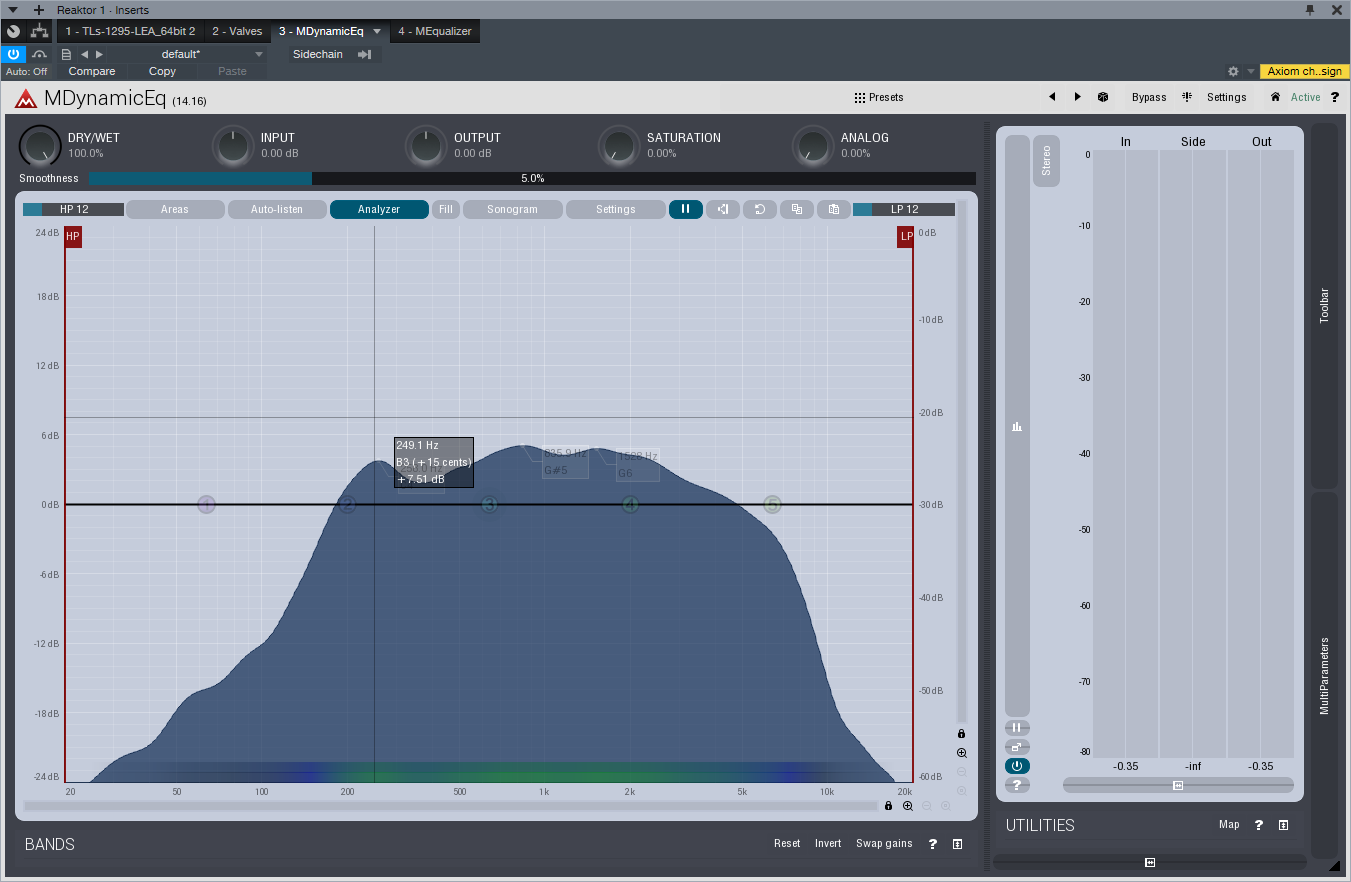Toggle the Sonogram view
The height and width of the screenshot is (882, 1351).
[x=513, y=209]
